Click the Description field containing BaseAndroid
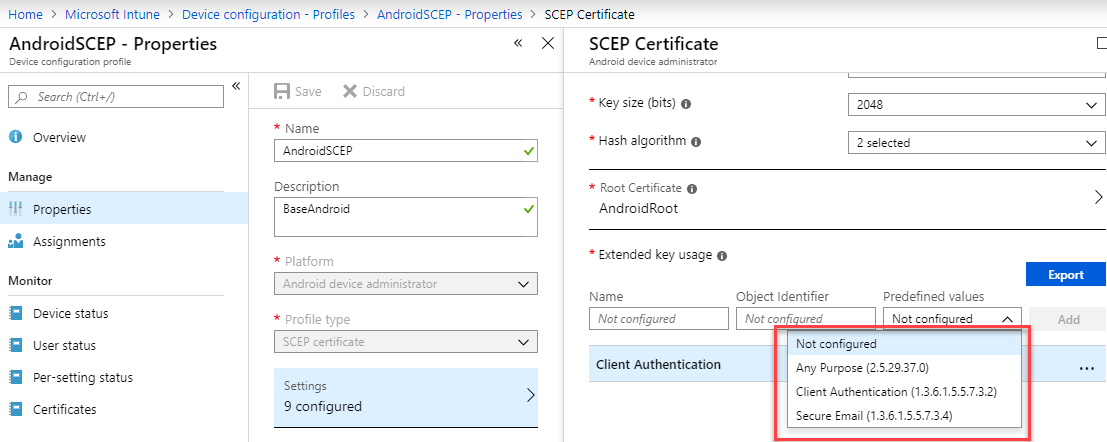The image size is (1107, 442). [x=405, y=217]
